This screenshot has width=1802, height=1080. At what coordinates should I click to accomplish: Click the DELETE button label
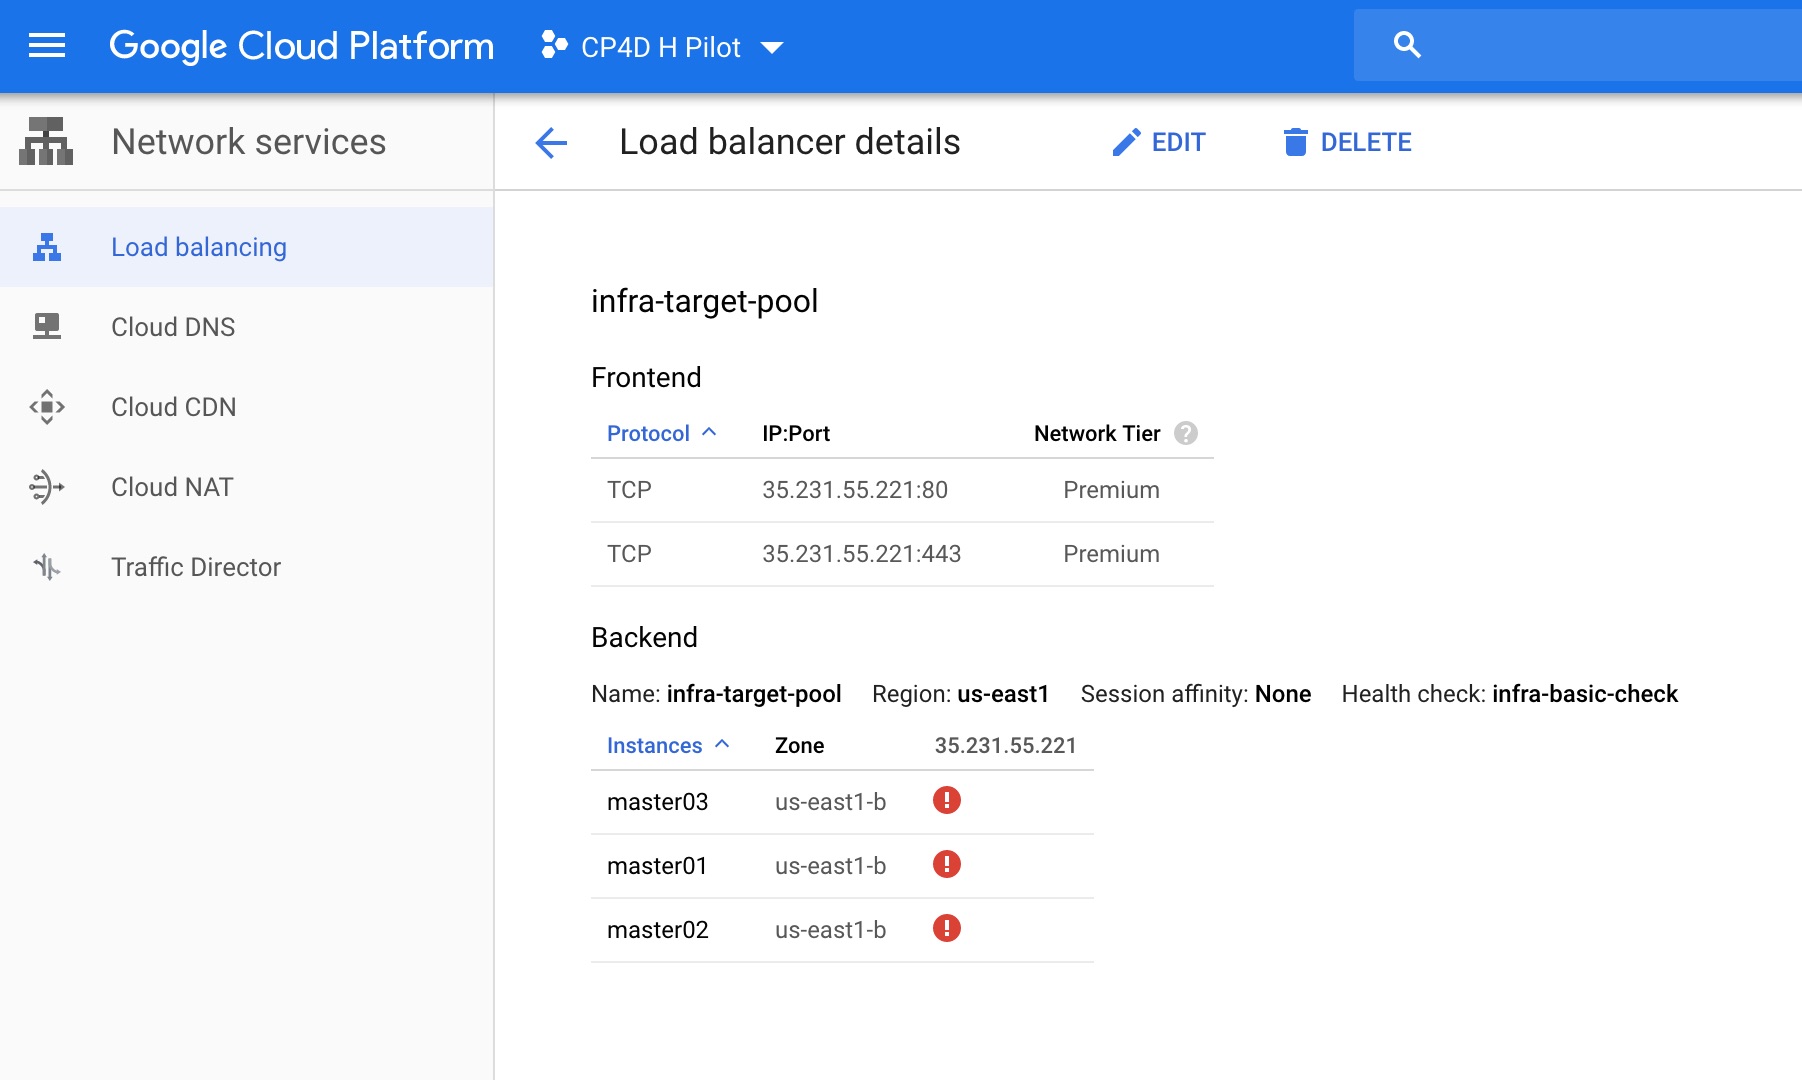tap(1366, 143)
